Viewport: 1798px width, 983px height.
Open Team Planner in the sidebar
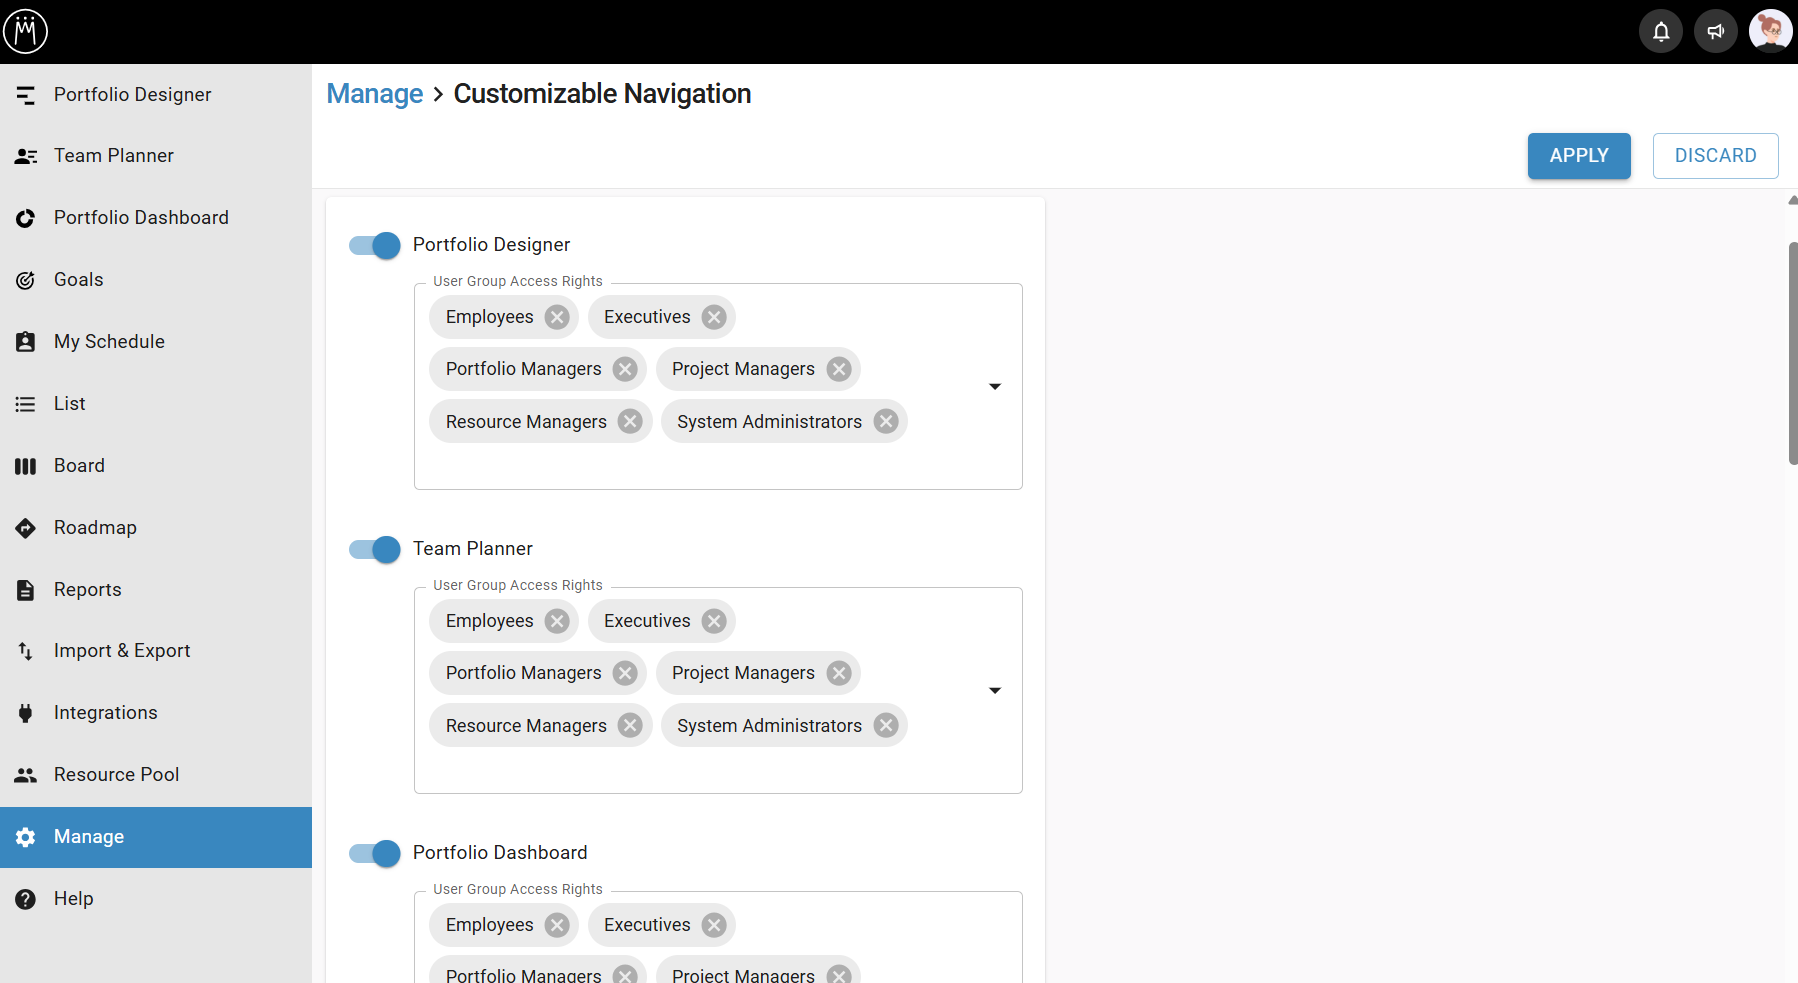pos(156,156)
